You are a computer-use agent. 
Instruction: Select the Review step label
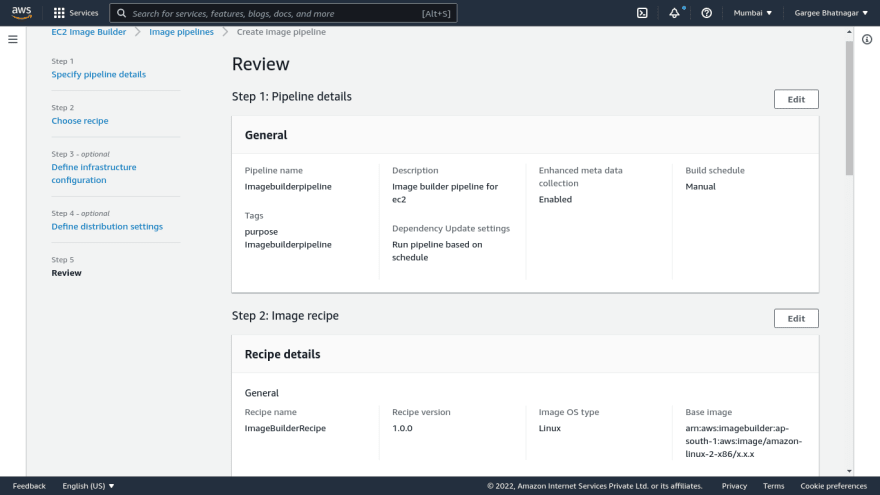[66, 273]
